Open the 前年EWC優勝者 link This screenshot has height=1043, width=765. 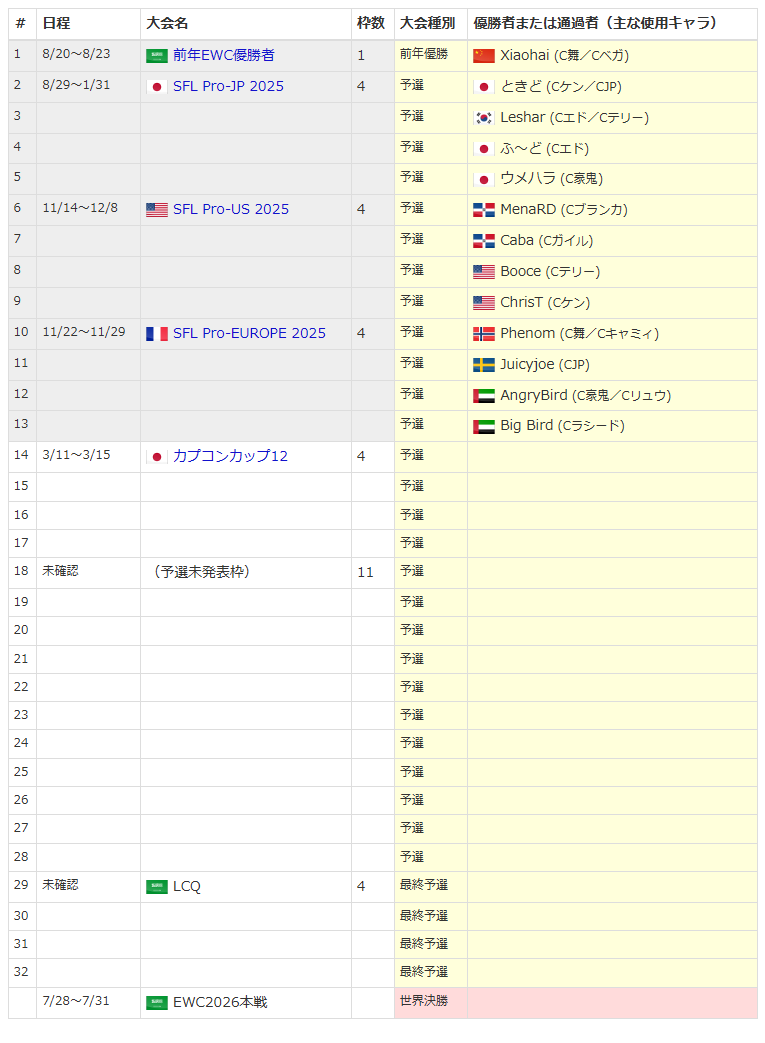(224, 55)
